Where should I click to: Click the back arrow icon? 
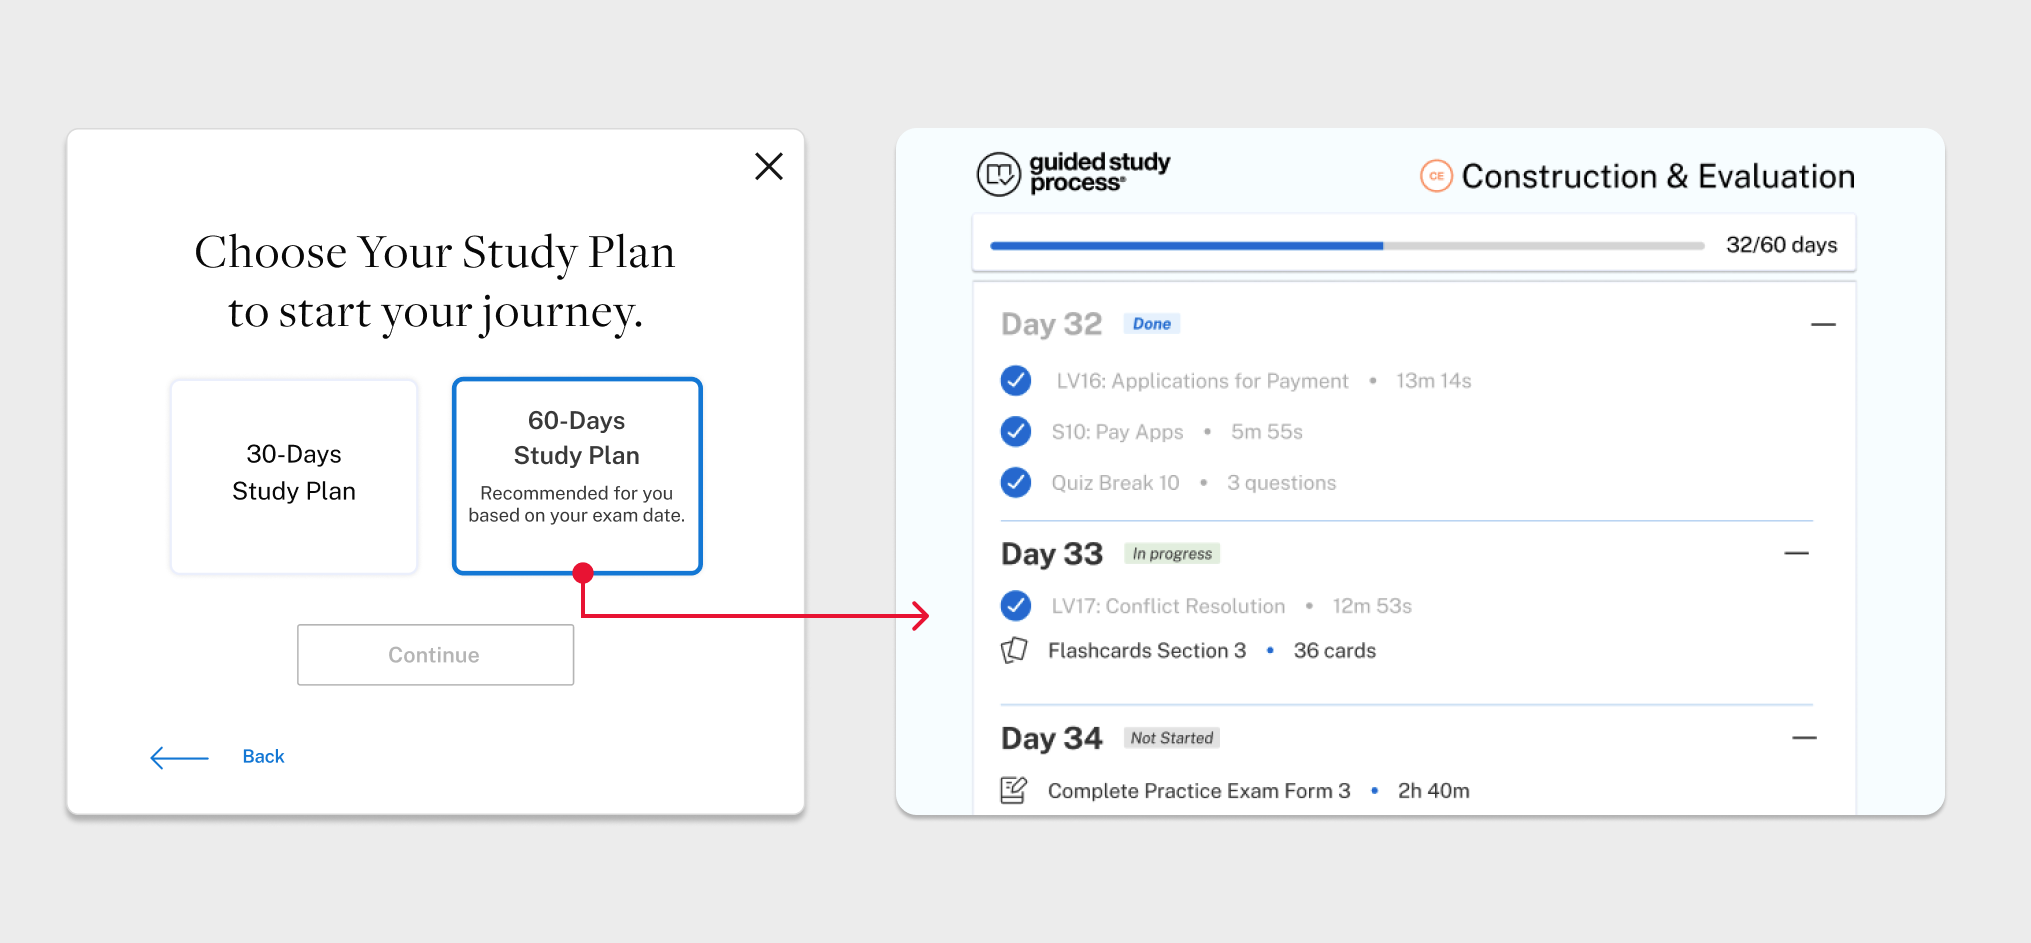[x=179, y=758]
